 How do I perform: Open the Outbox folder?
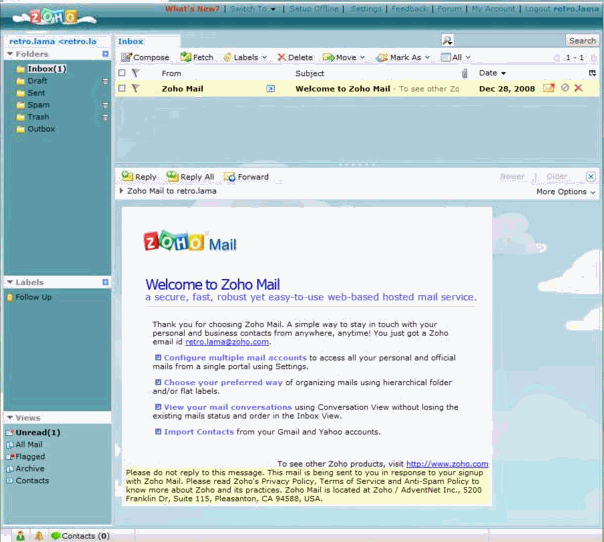(x=41, y=129)
